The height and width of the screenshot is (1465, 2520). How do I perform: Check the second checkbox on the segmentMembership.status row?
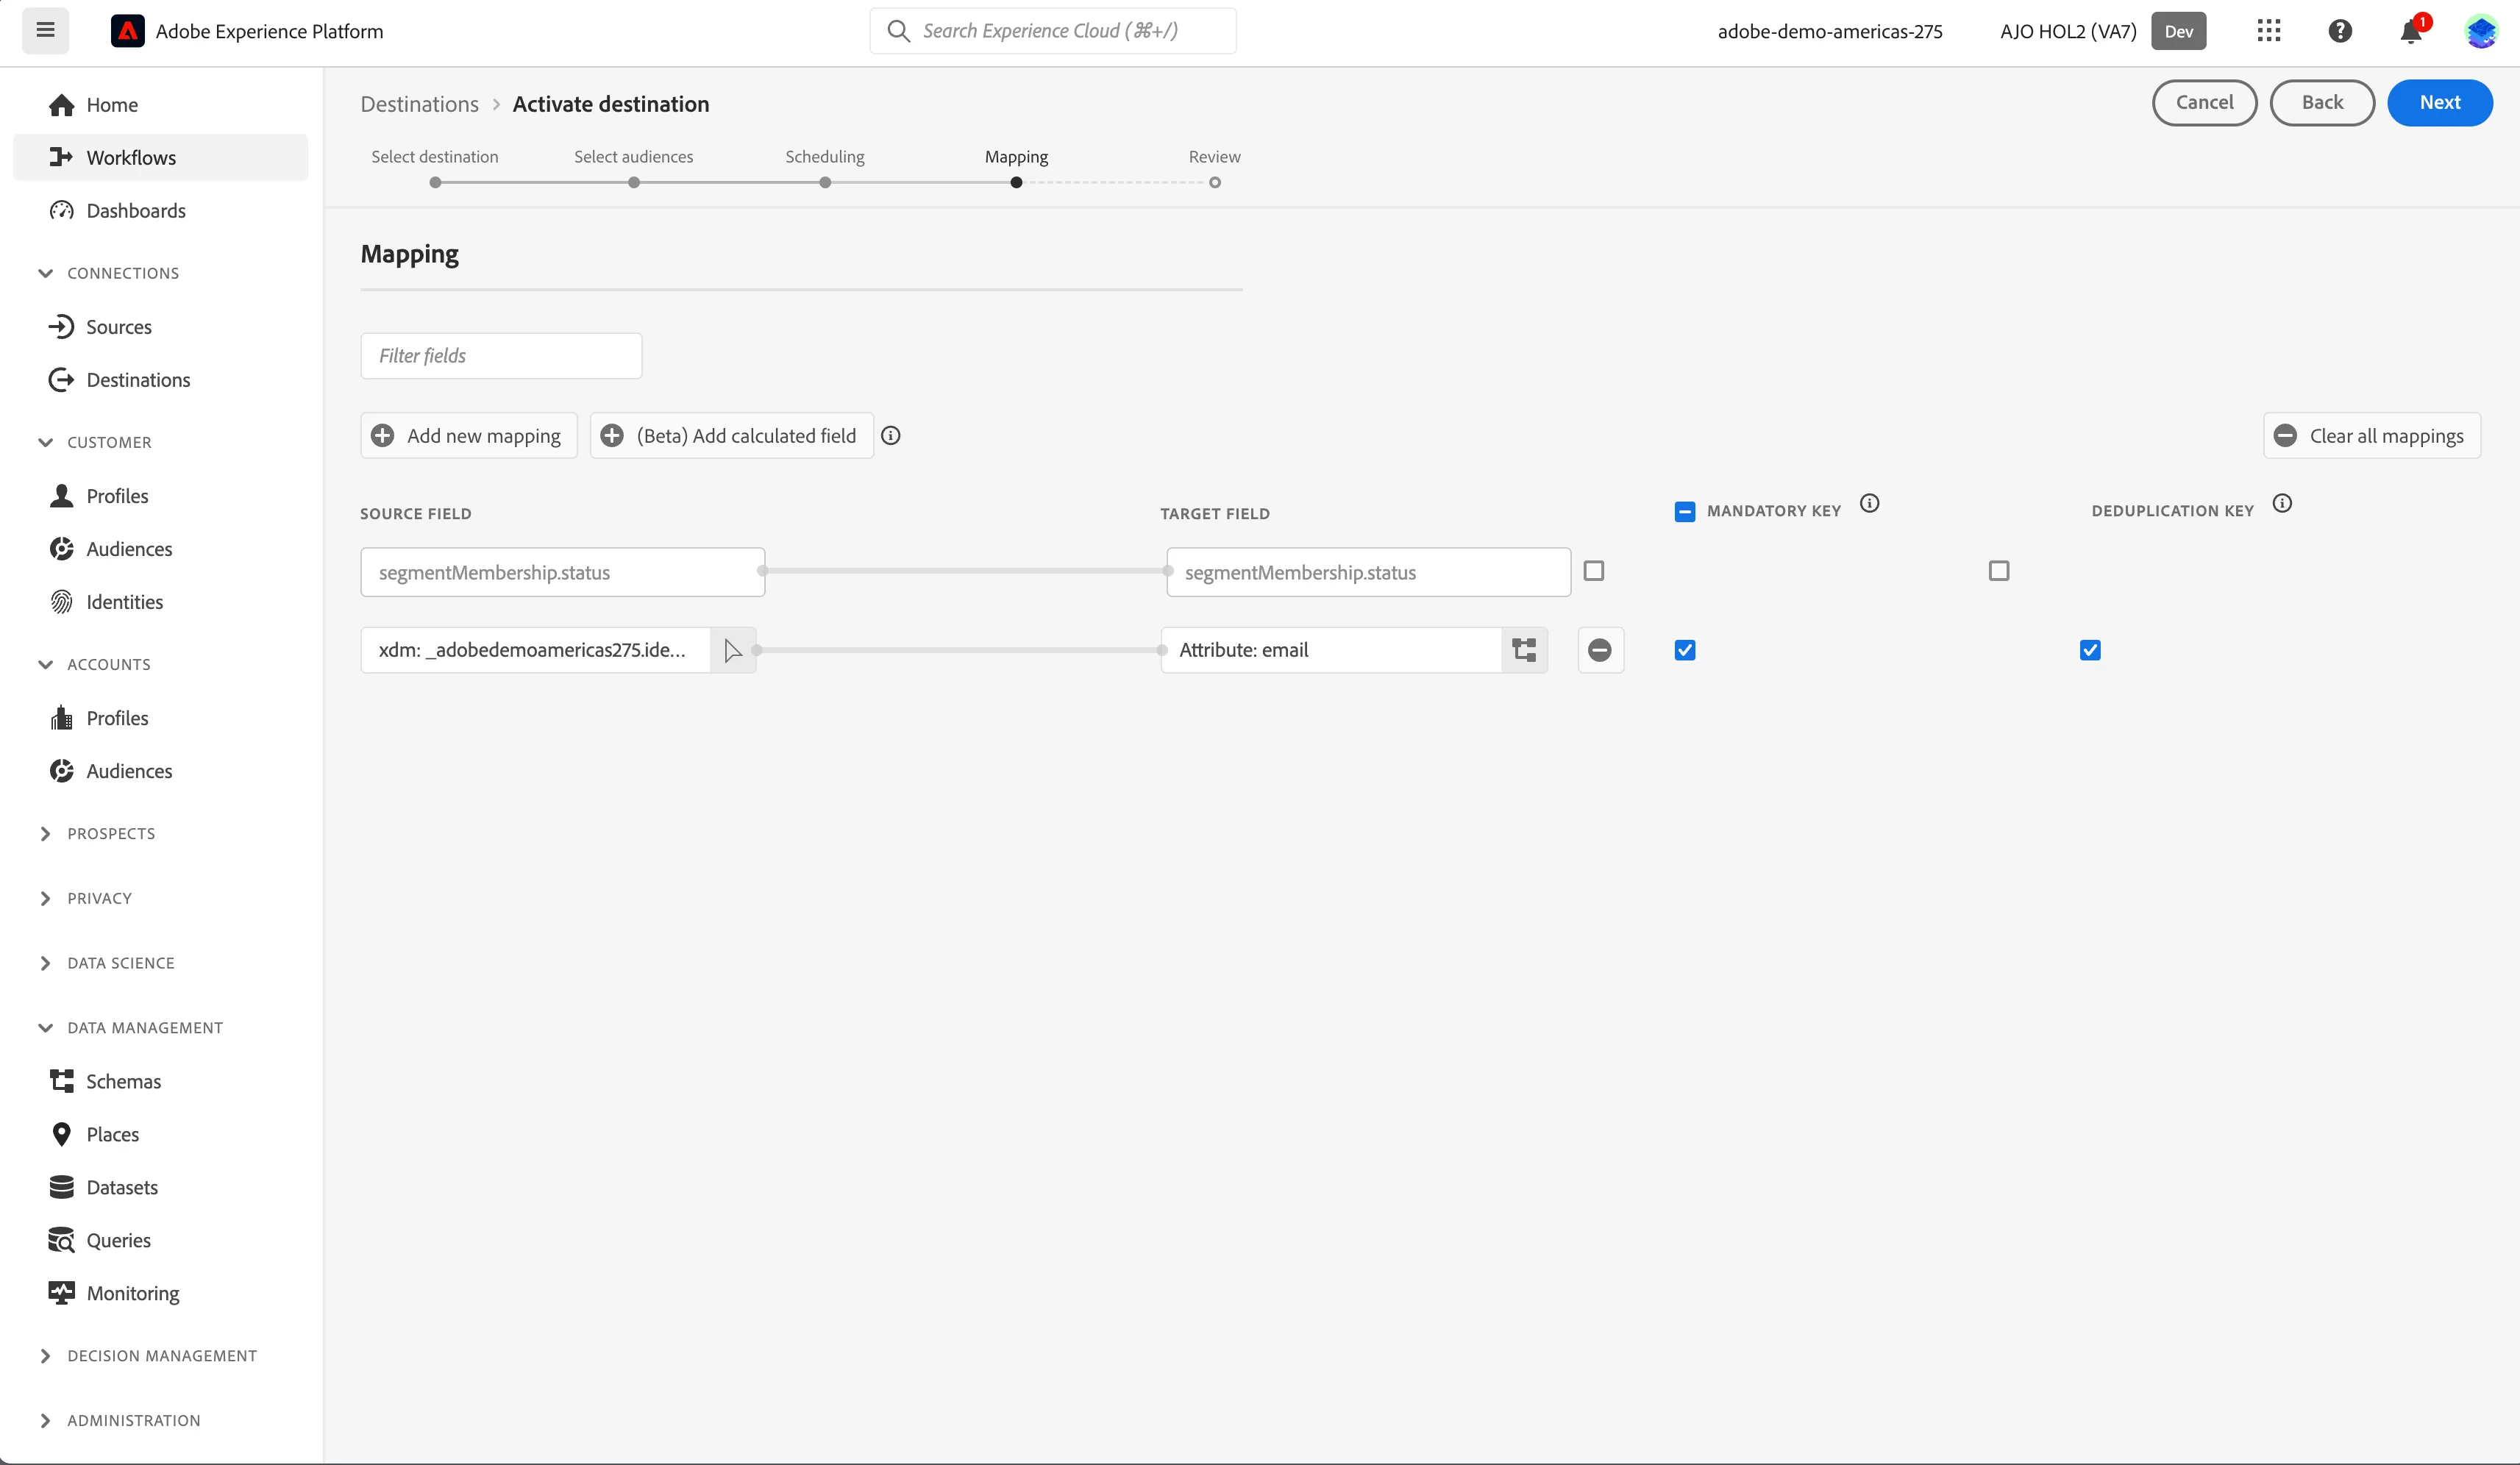1999,571
